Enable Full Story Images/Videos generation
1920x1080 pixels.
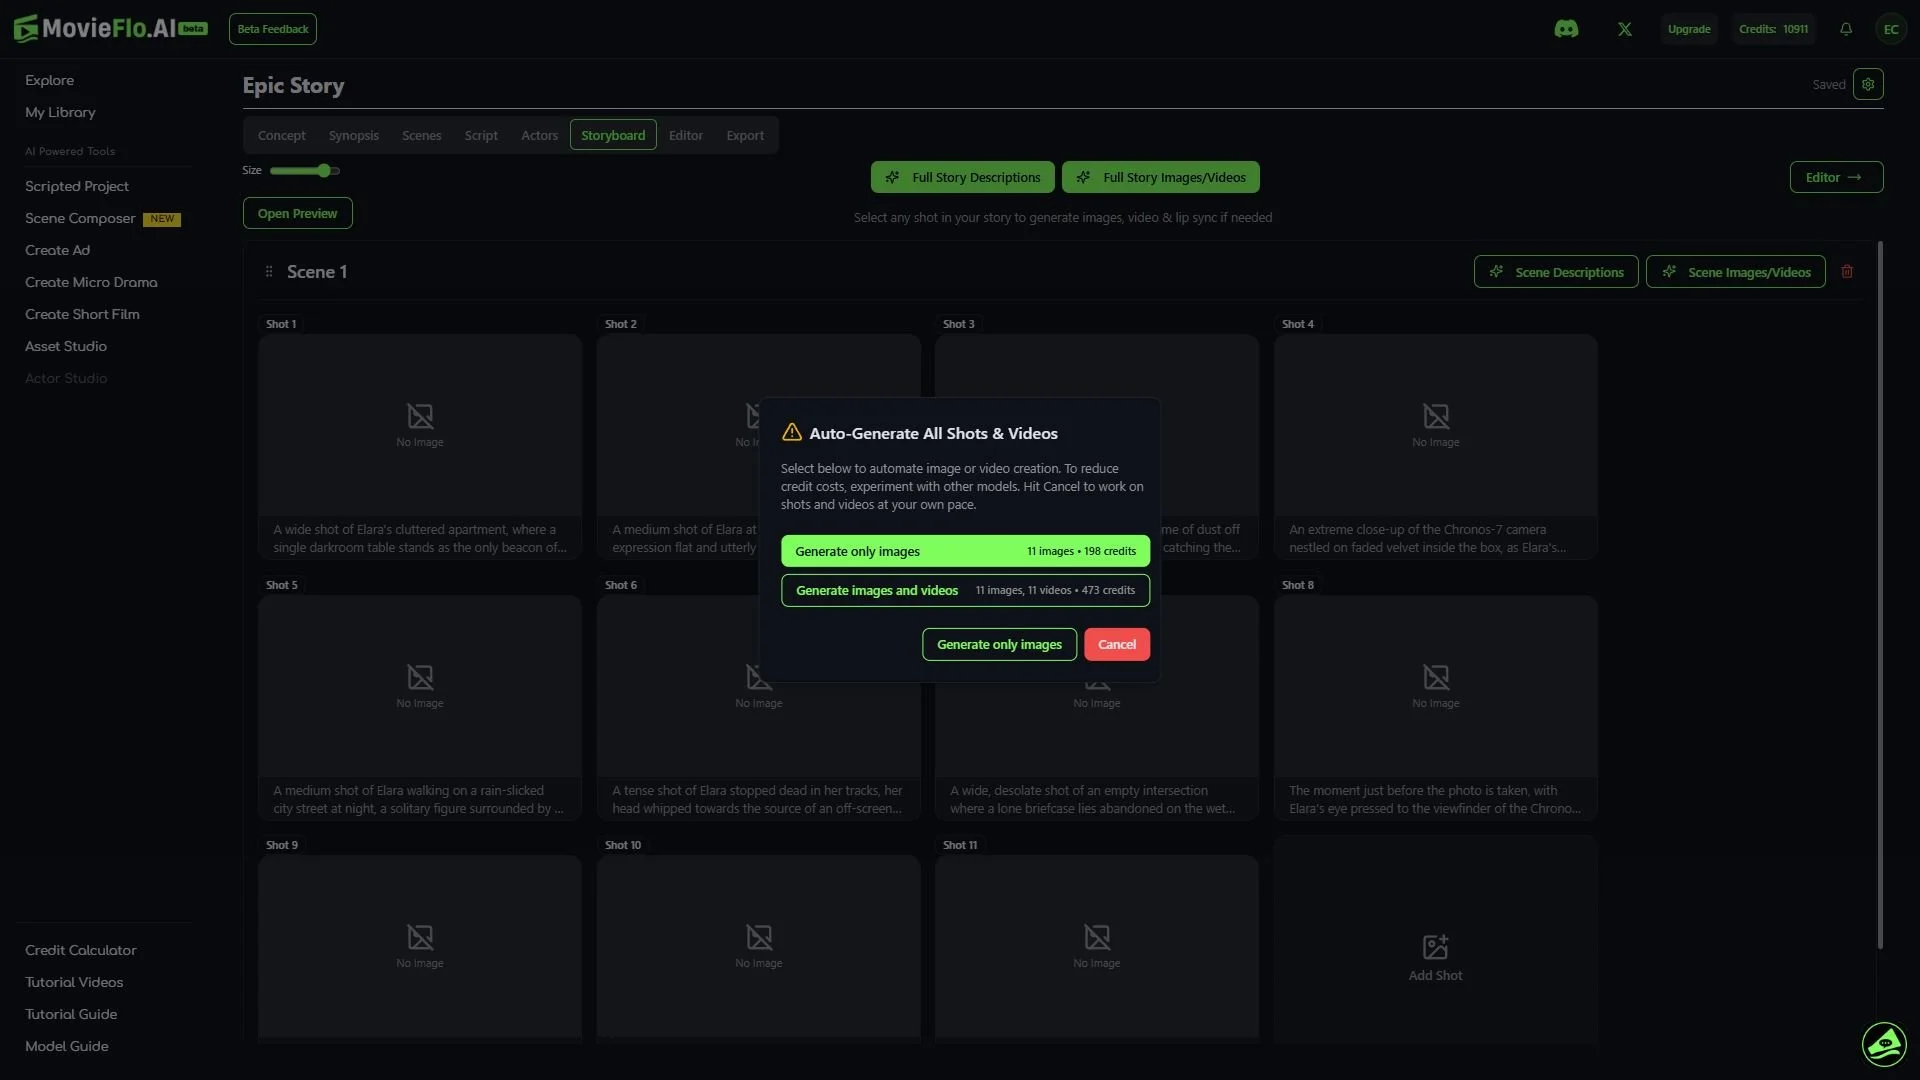coord(1160,177)
